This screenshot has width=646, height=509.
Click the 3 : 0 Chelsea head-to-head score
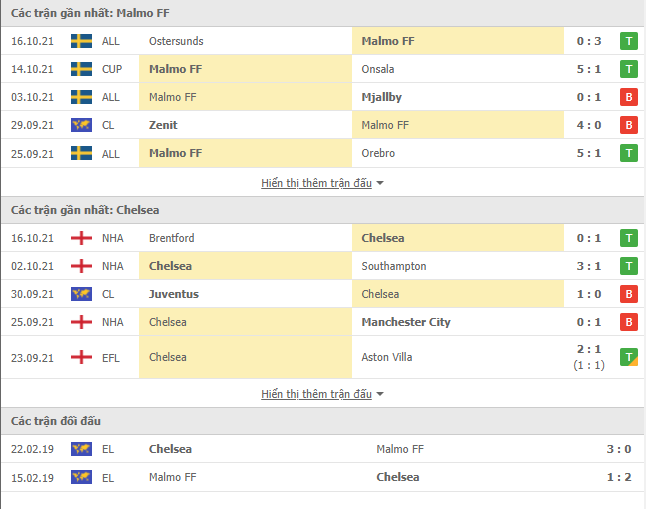click(619, 449)
